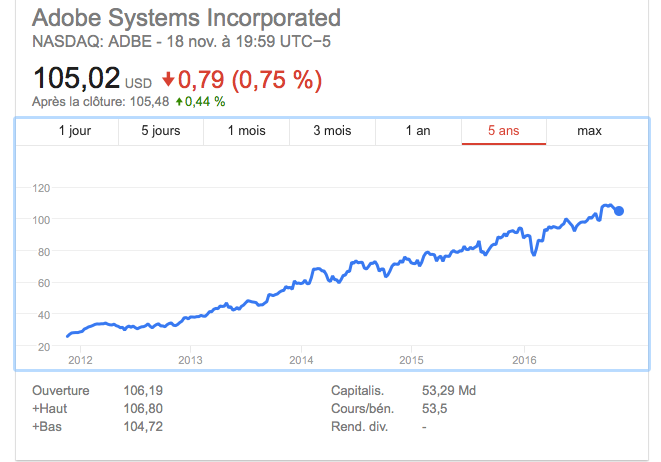This screenshot has height=462, width=661.
Task: Click the red down arrow price indicator
Action: (x=168, y=79)
